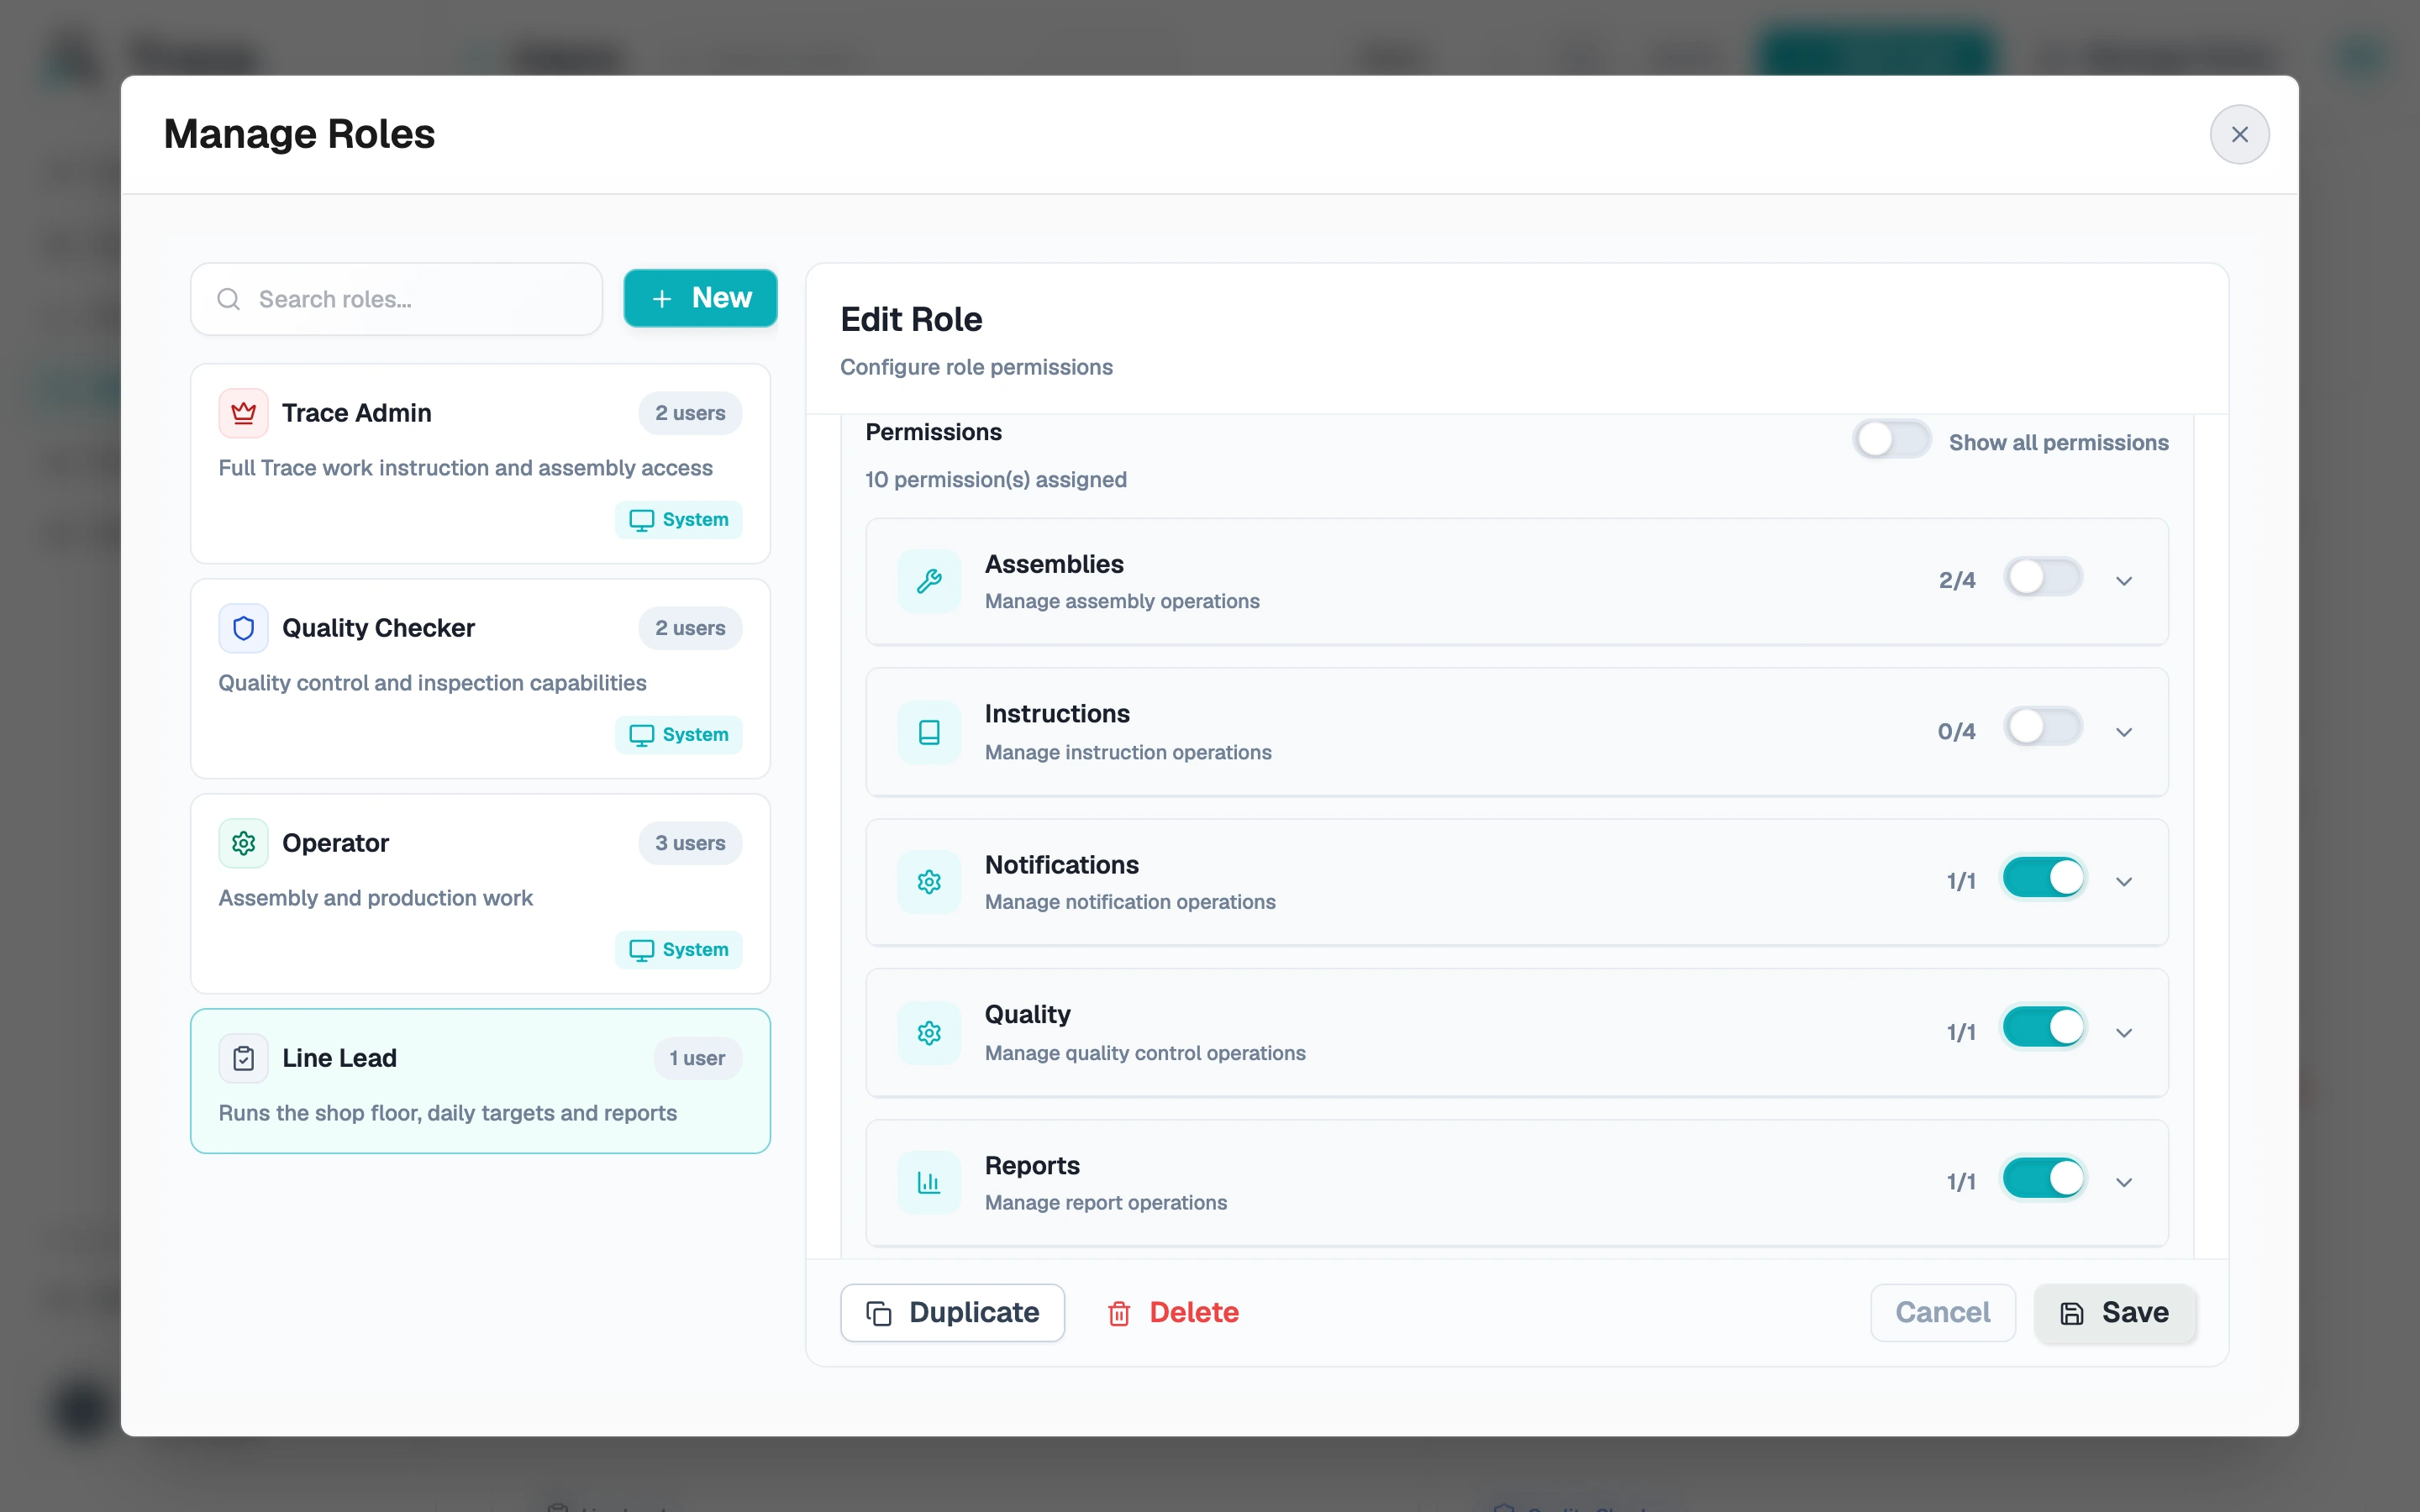Viewport: 2420px width, 1512px height.
Task: Click monitor icon on Quality Checker System badge
Action: tap(641, 735)
